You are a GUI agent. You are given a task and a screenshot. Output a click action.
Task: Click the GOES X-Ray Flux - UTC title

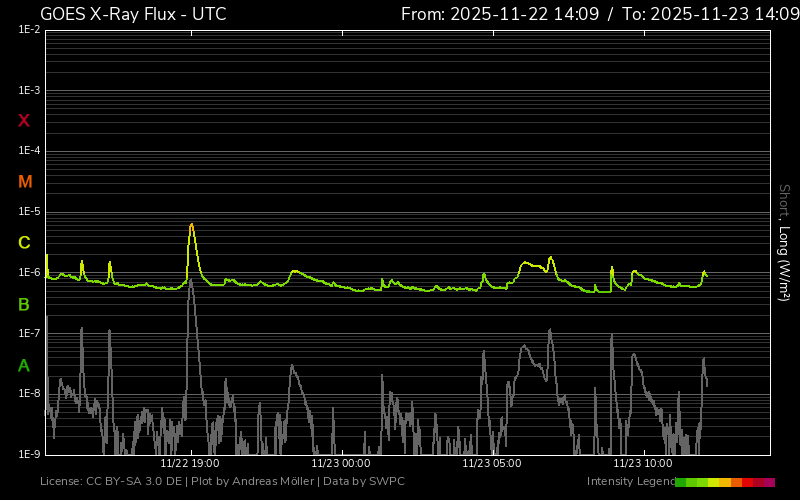pos(133,14)
